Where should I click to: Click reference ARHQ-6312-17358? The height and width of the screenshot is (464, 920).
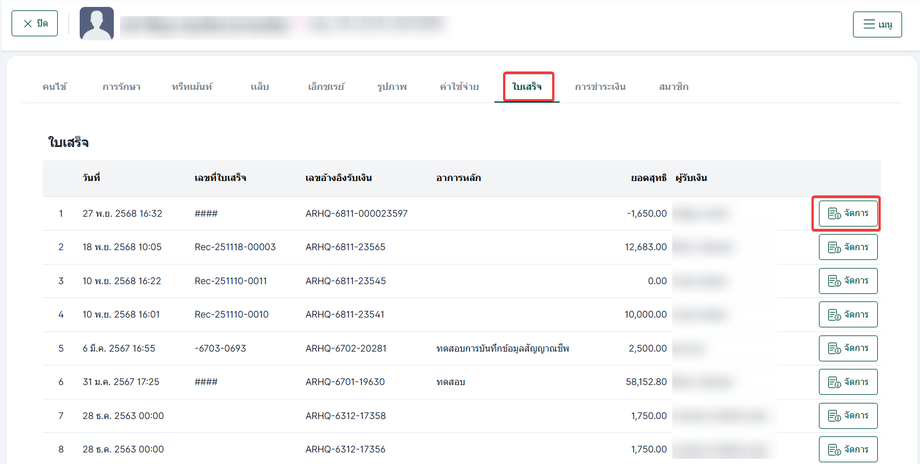[345, 416]
